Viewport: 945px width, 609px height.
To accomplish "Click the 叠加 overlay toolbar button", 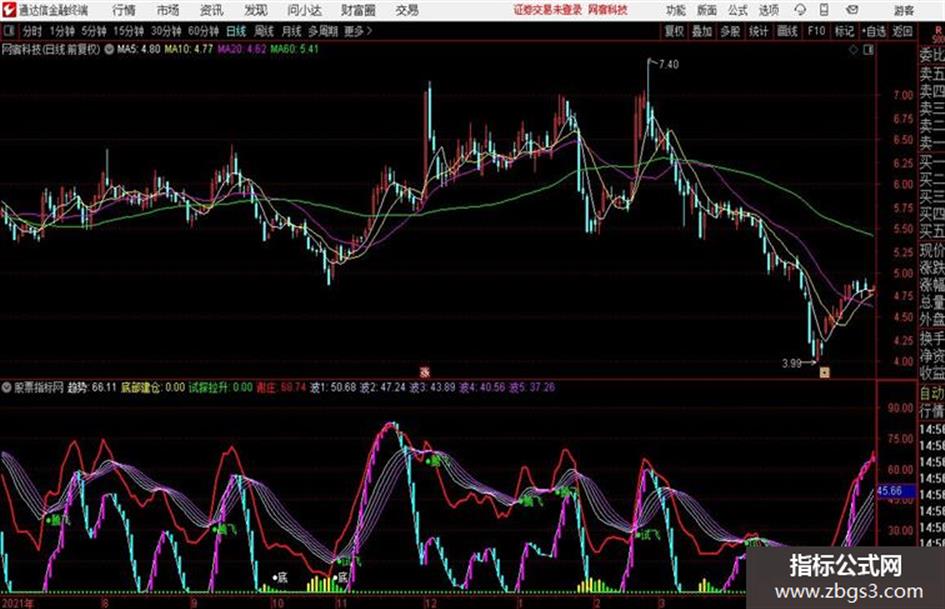I will (702, 31).
